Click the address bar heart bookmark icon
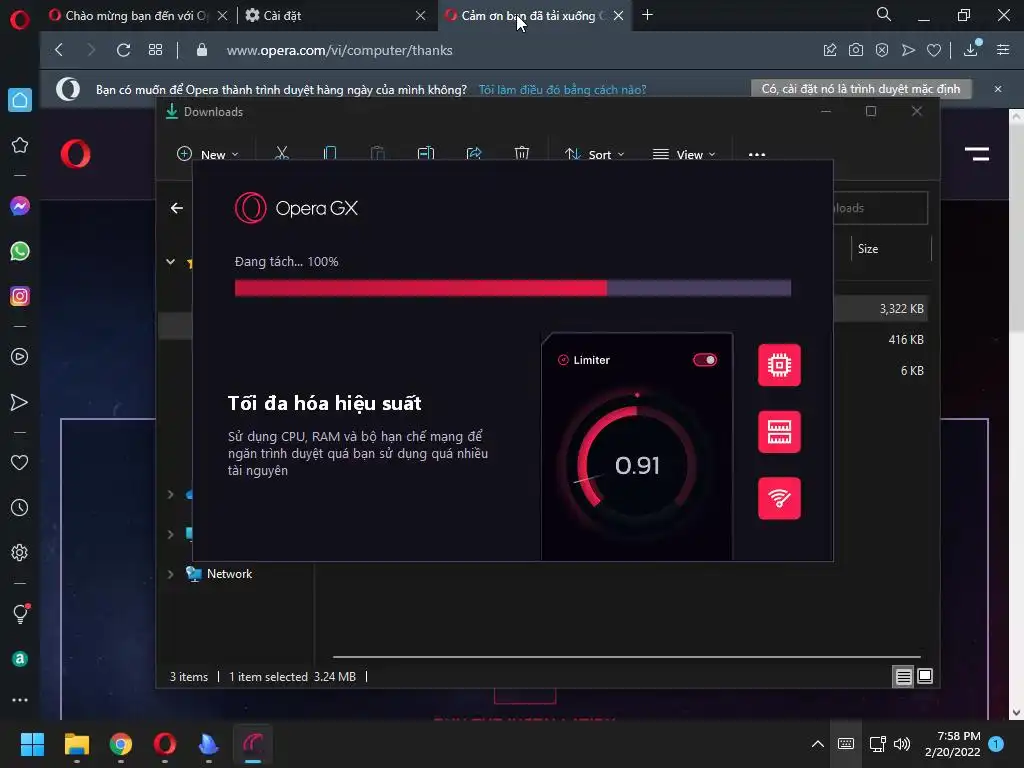Screen dimensions: 1024x768 (934, 50)
